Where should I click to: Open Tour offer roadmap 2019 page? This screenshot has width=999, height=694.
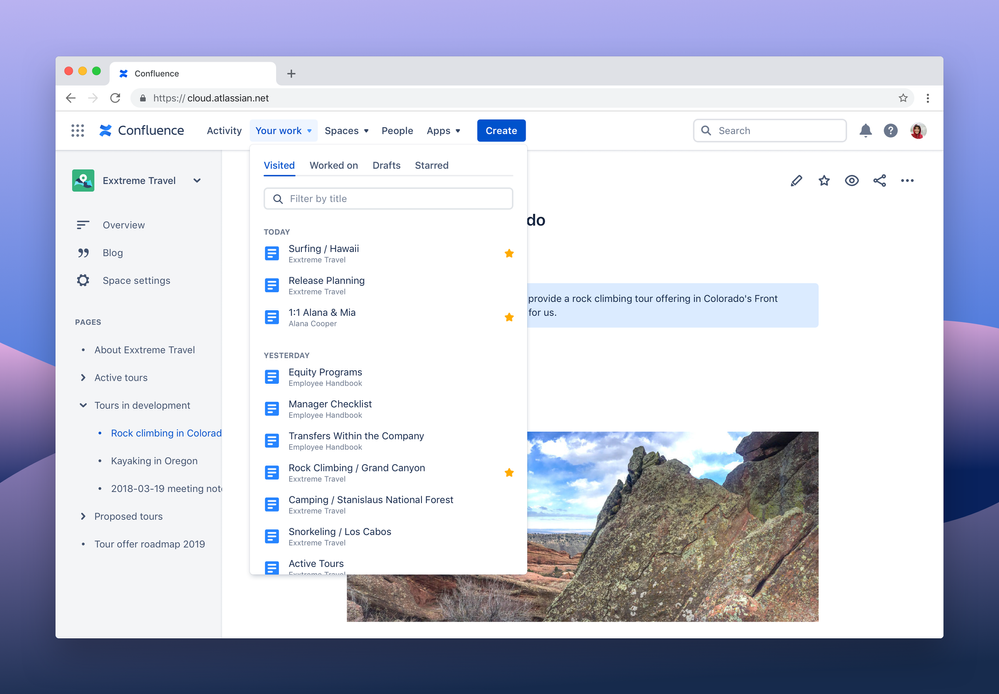click(x=150, y=544)
